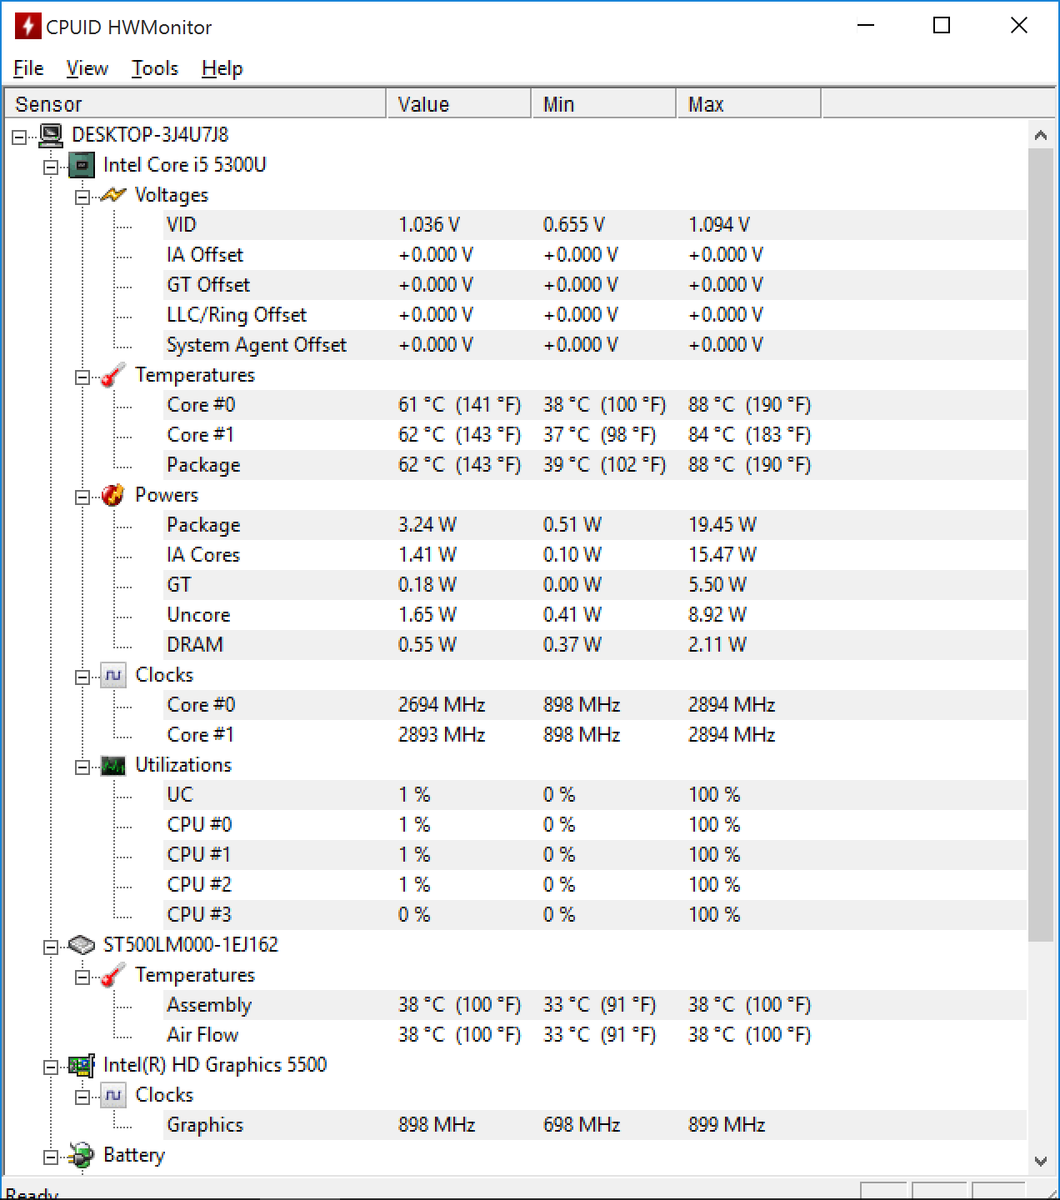Select the LLC/Ring Offset row
This screenshot has width=1060, height=1200.
point(596,315)
